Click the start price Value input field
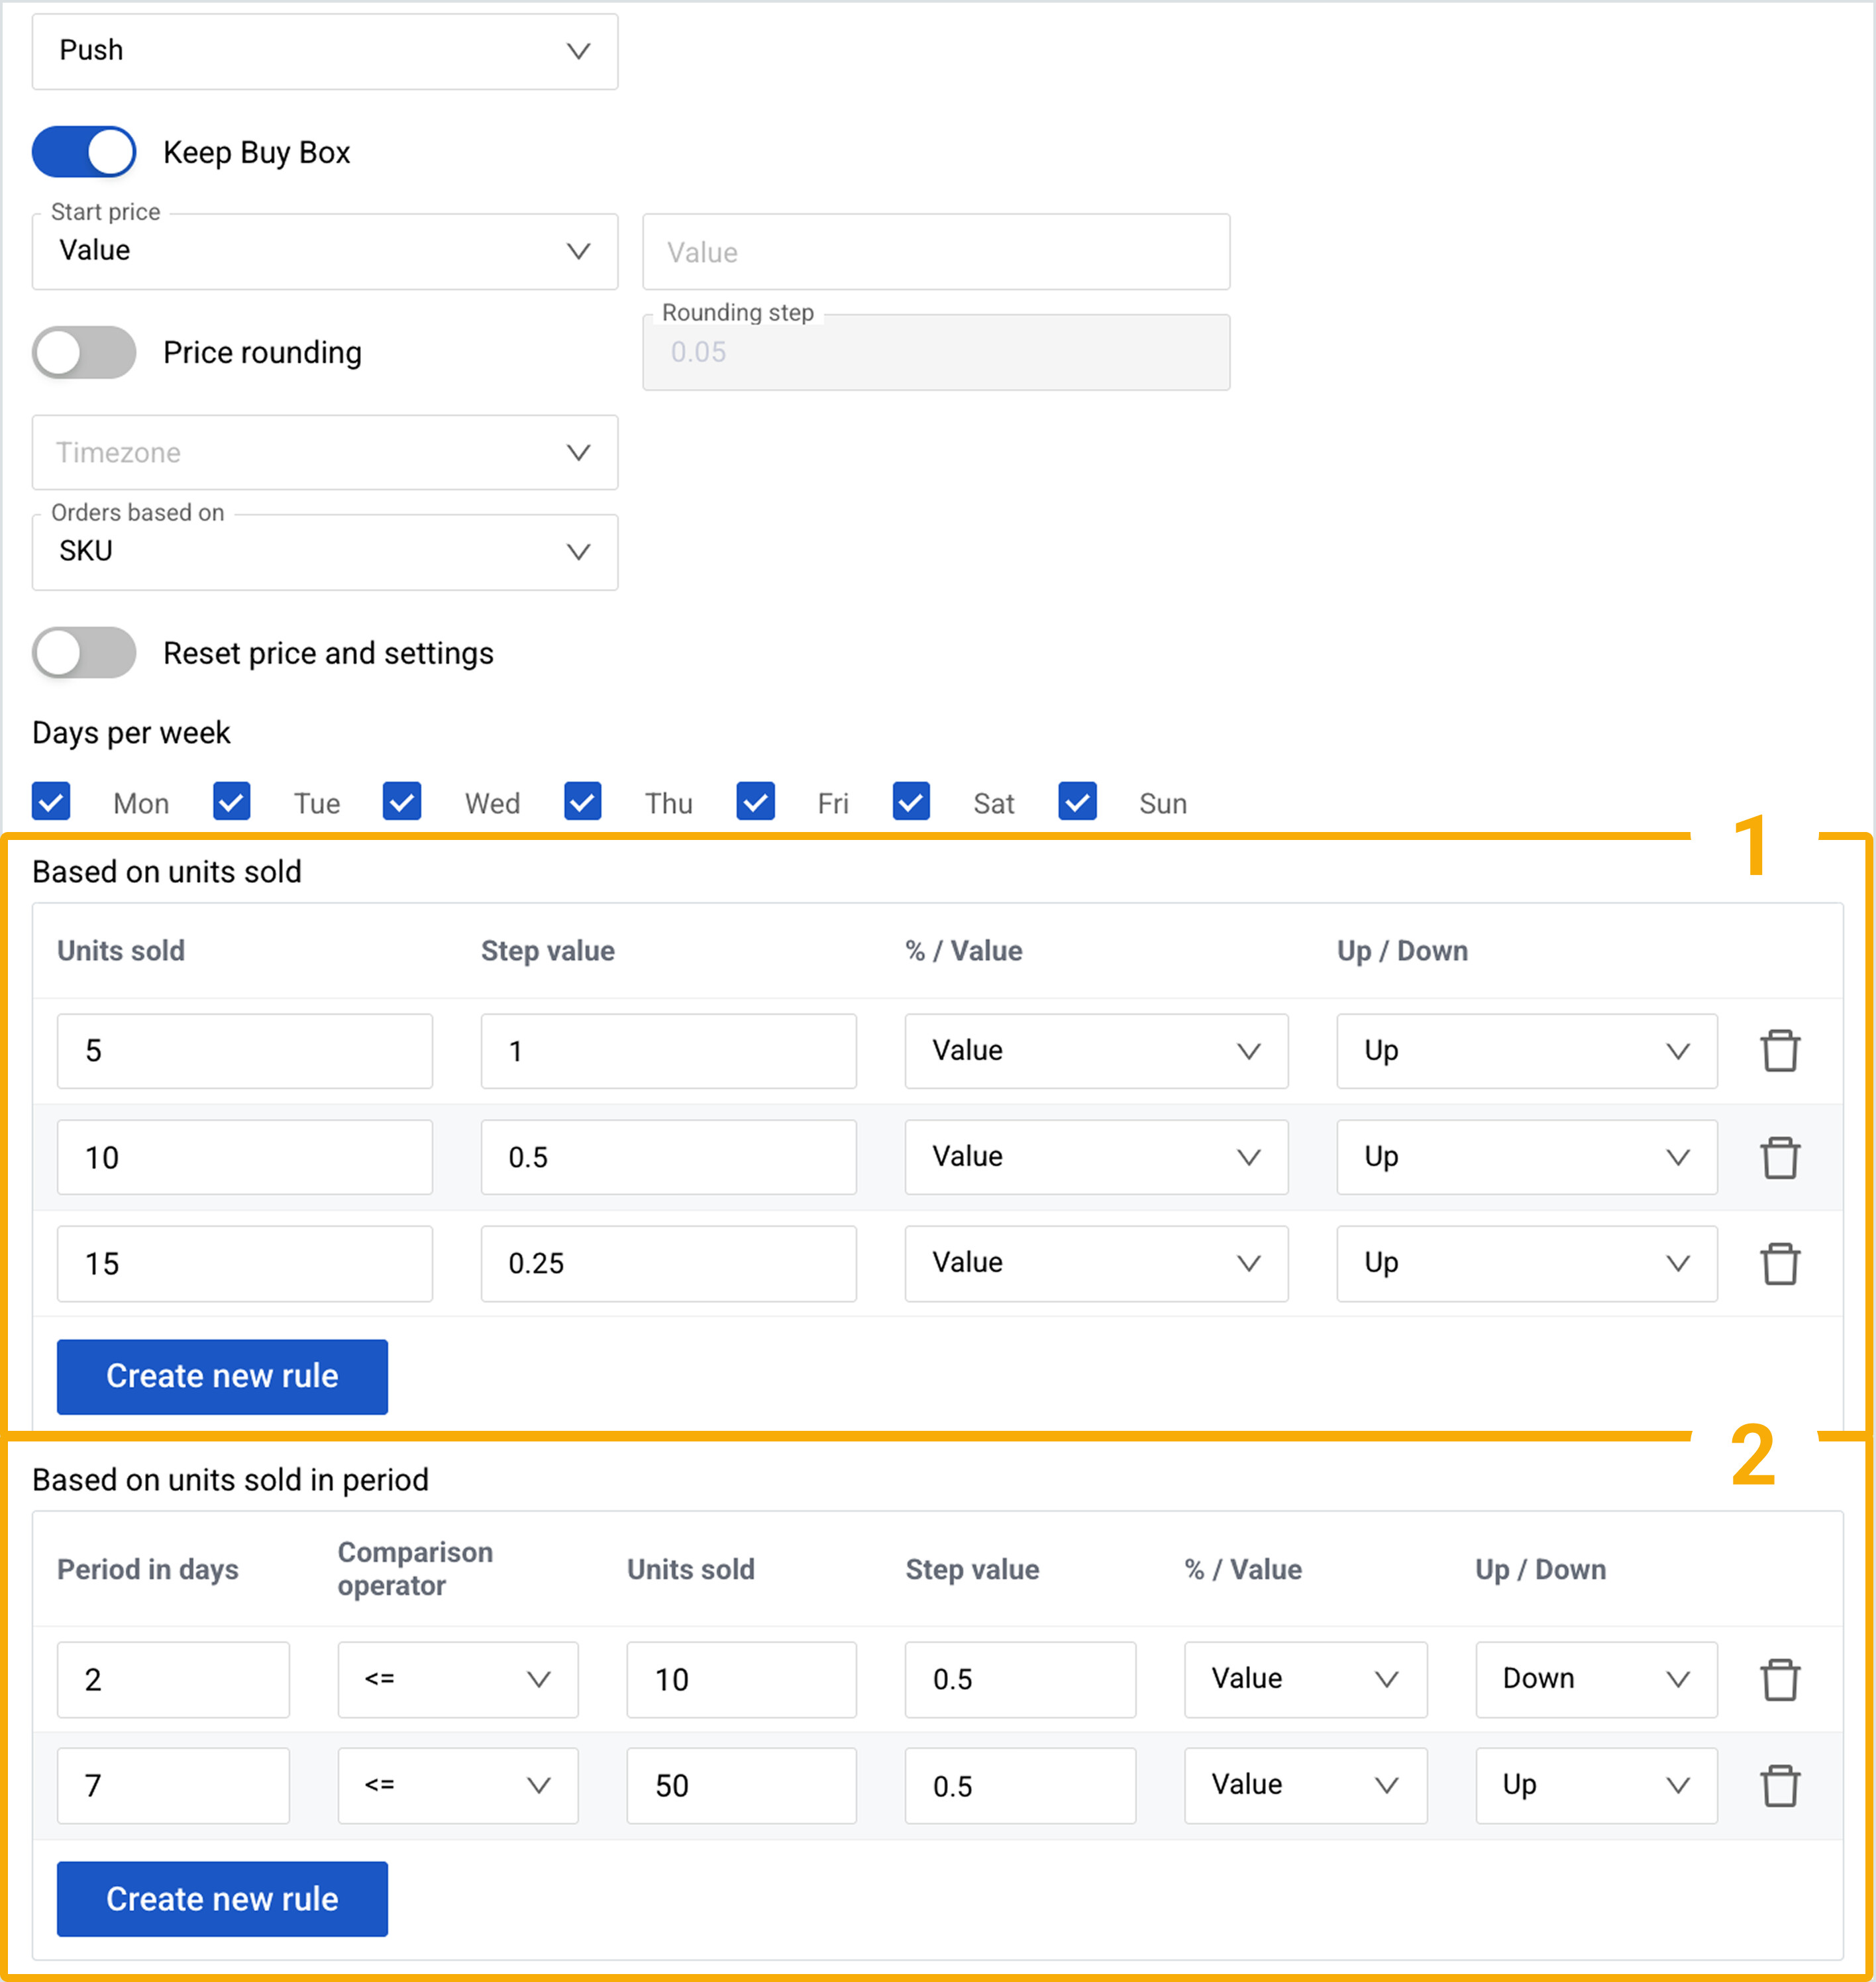This screenshot has height=1982, width=1876. [x=936, y=252]
